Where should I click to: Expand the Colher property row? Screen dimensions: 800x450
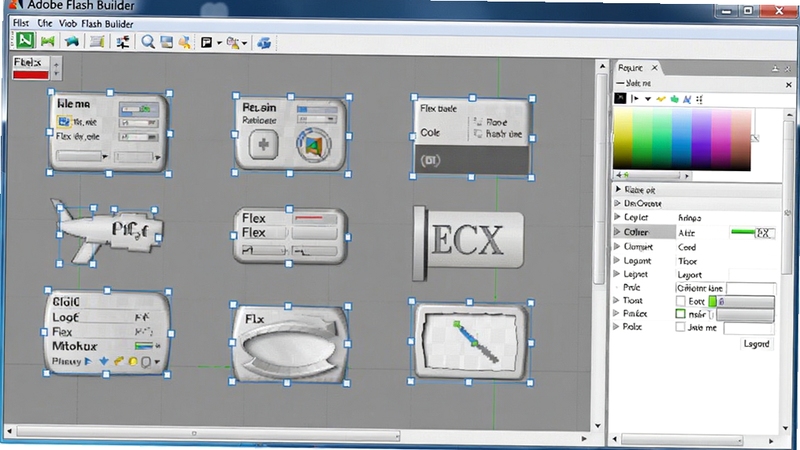point(617,232)
